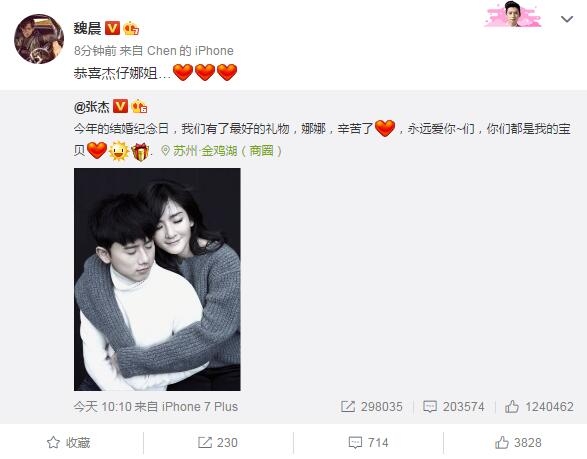Toggle 收藏 favorite on this post

coord(69,443)
